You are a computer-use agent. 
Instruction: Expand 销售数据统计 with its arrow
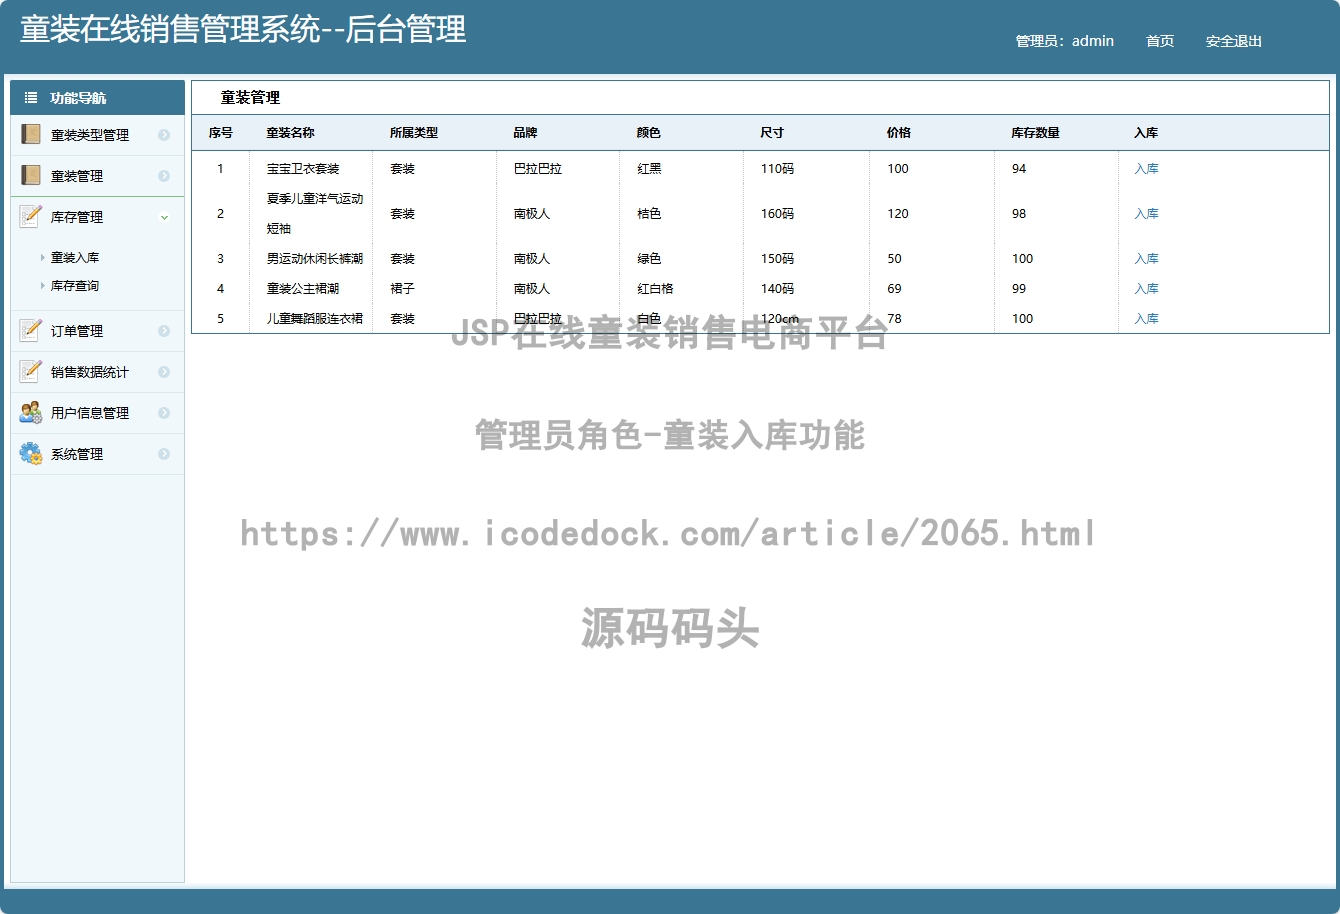pos(164,372)
